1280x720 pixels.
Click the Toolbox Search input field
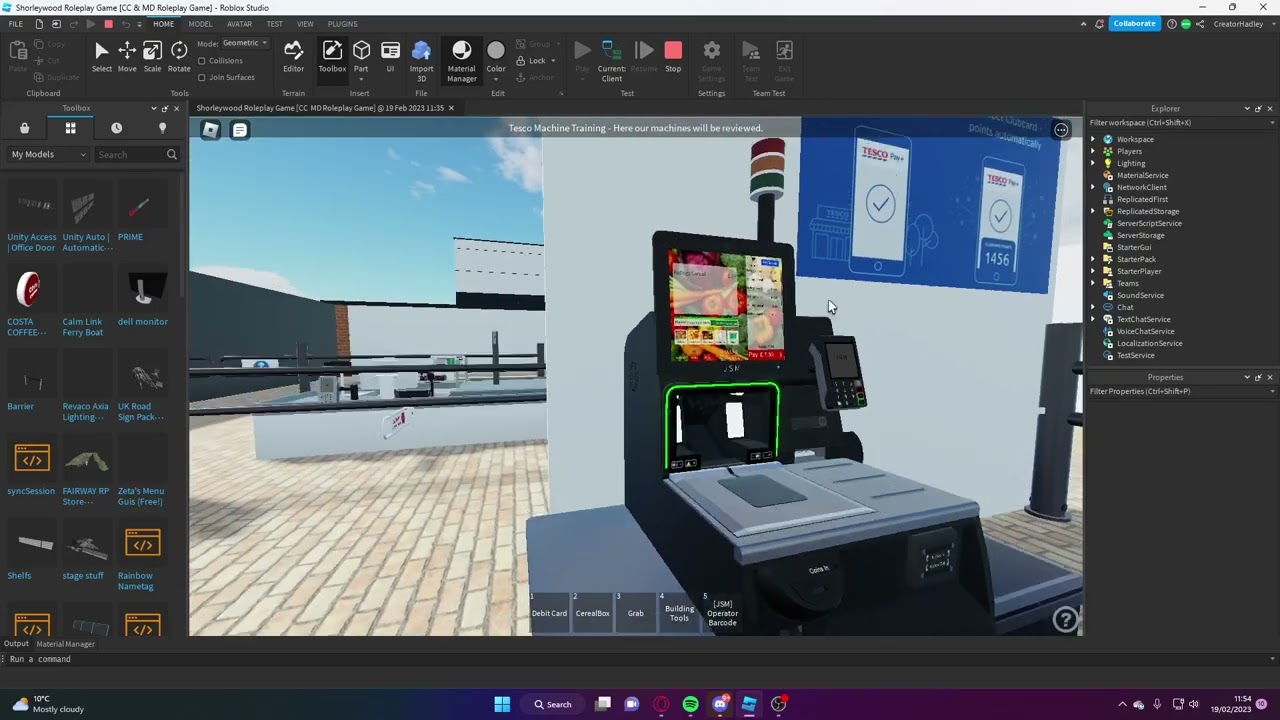(130, 154)
